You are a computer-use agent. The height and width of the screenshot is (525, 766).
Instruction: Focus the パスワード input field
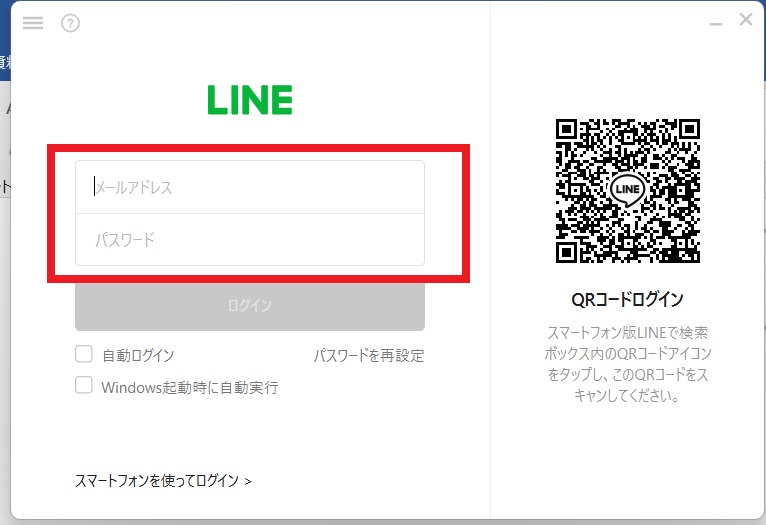[250, 240]
